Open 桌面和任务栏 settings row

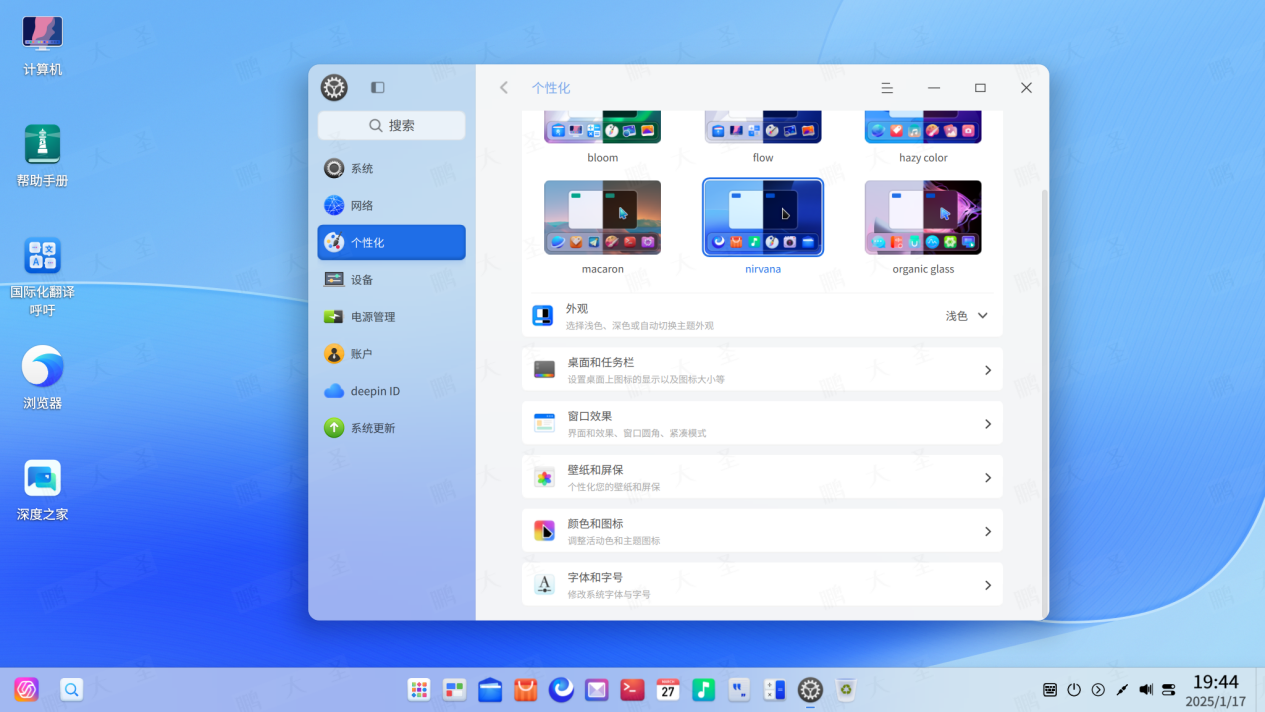(762, 370)
